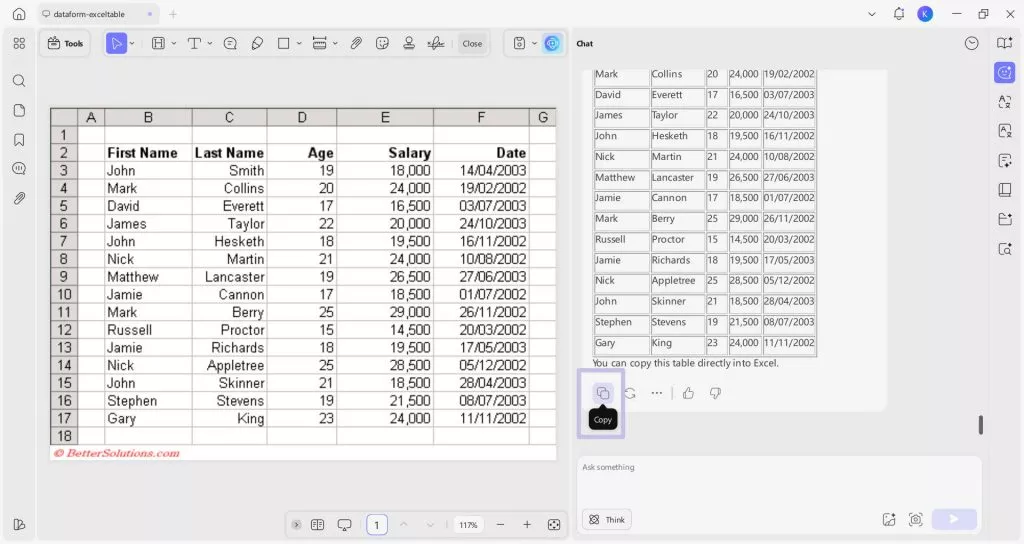This screenshot has width=1024, height=544.
Task: Select the cursor selection tool
Action: pyautogui.click(x=116, y=44)
